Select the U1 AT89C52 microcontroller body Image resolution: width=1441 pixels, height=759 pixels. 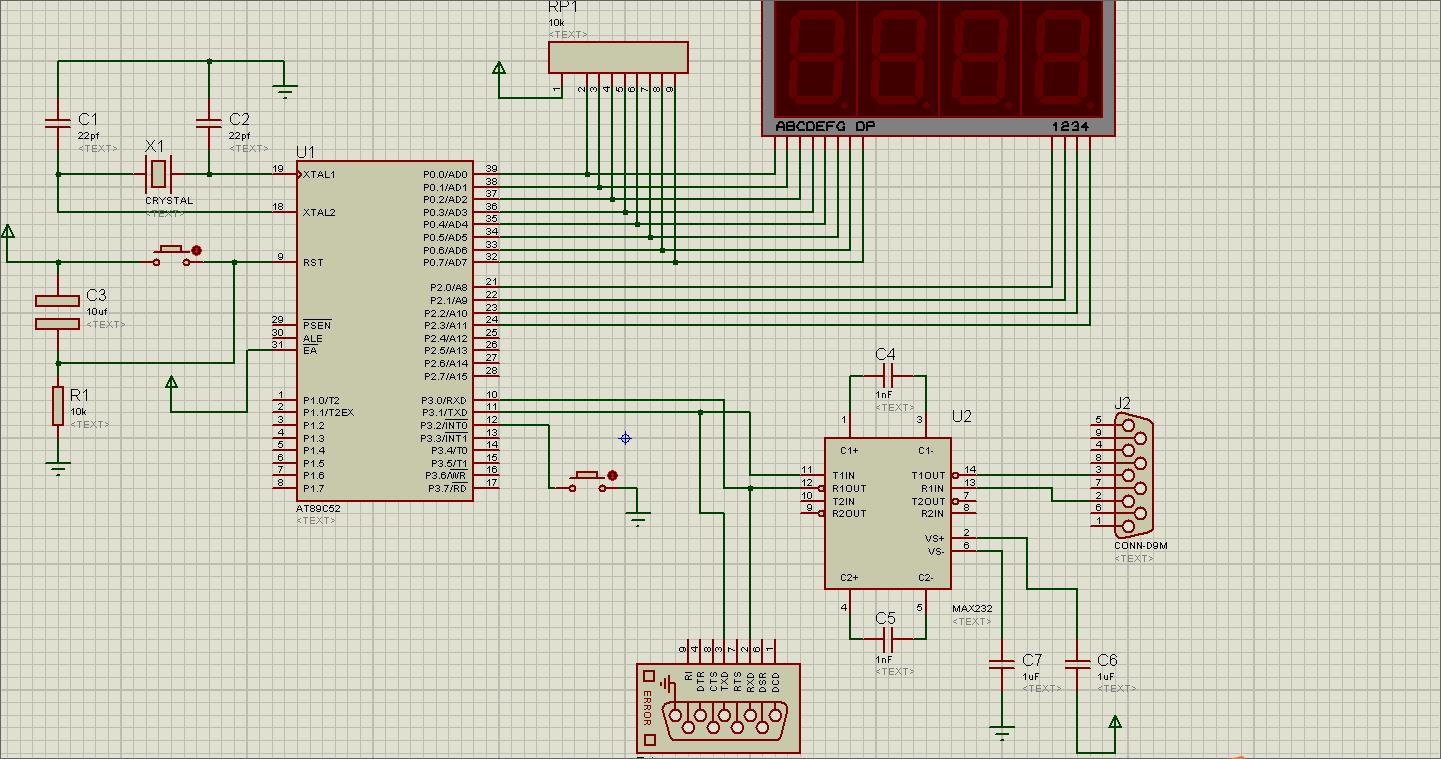pyautogui.click(x=386, y=331)
